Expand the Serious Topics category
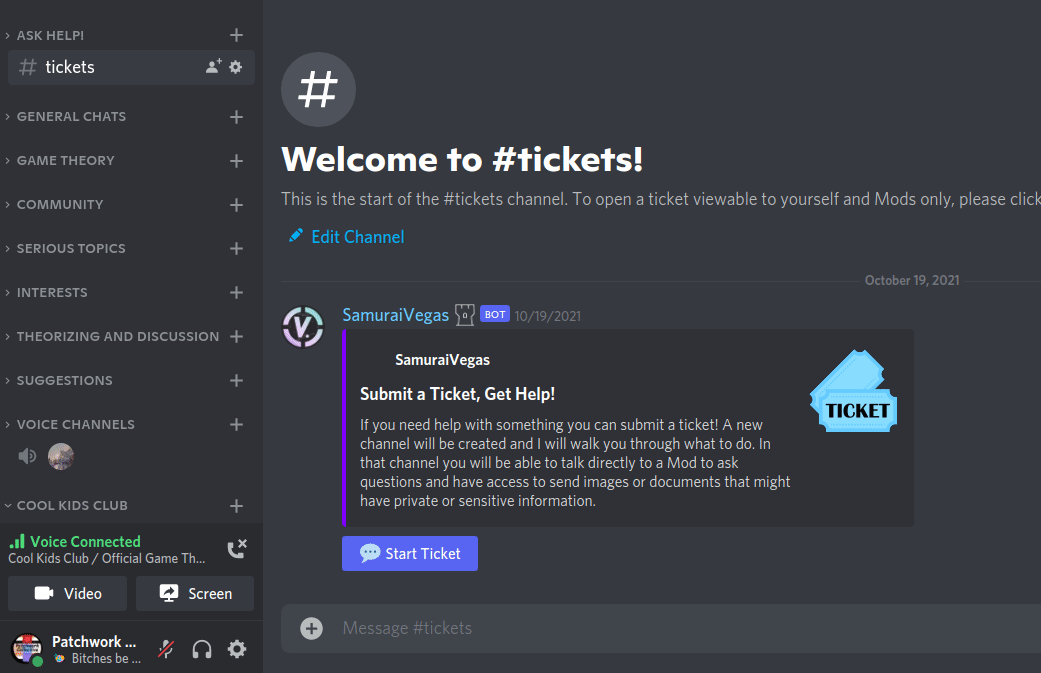 point(71,249)
